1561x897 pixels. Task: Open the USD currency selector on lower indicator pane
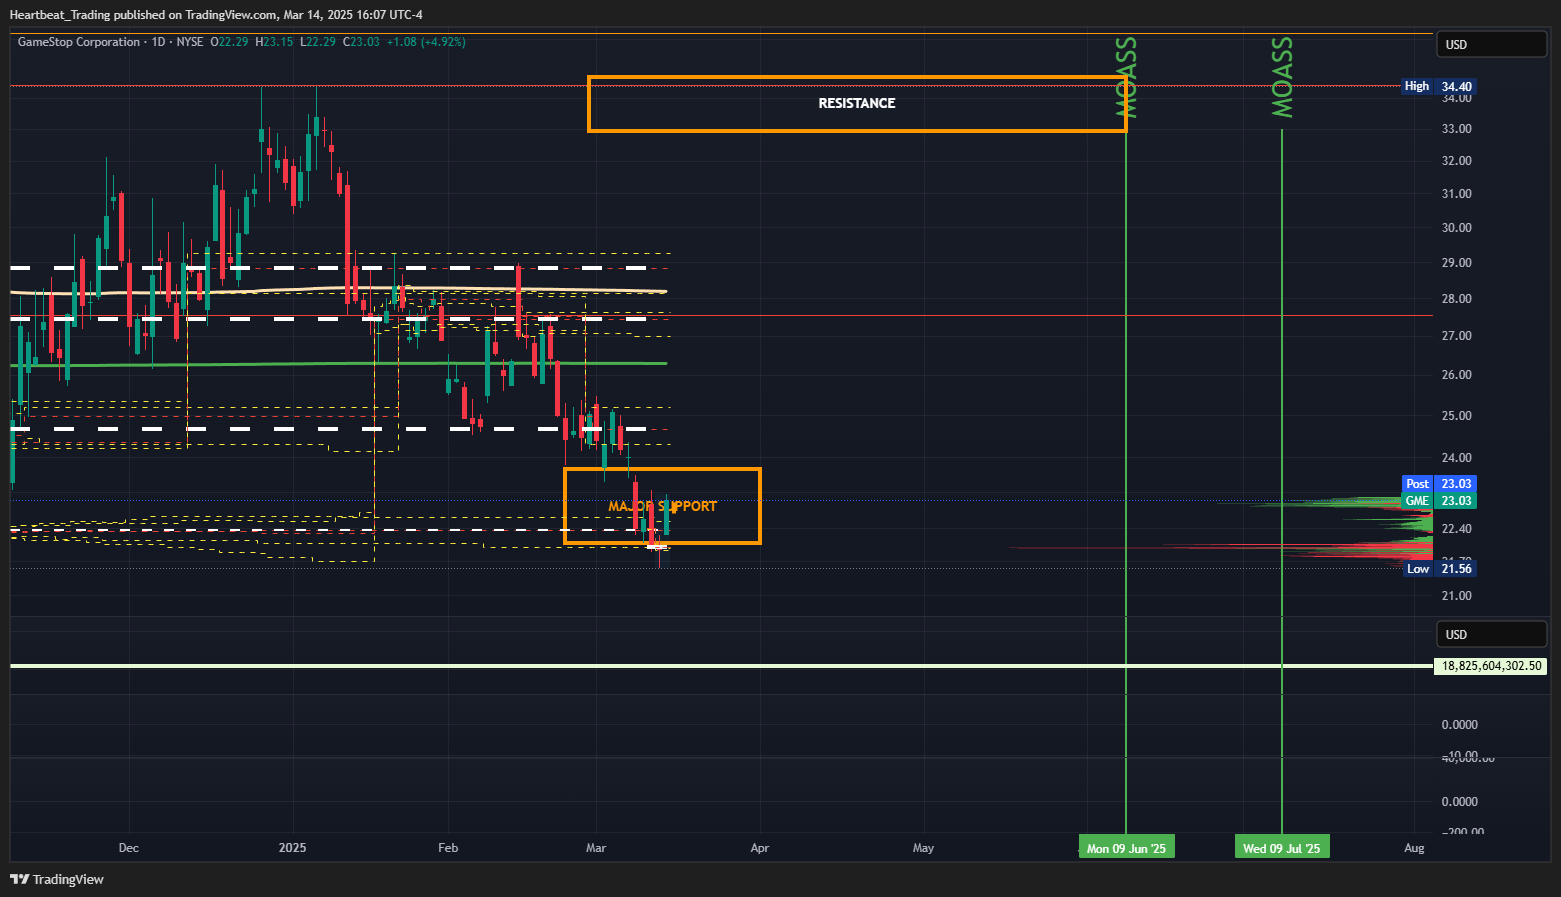[x=1492, y=634]
